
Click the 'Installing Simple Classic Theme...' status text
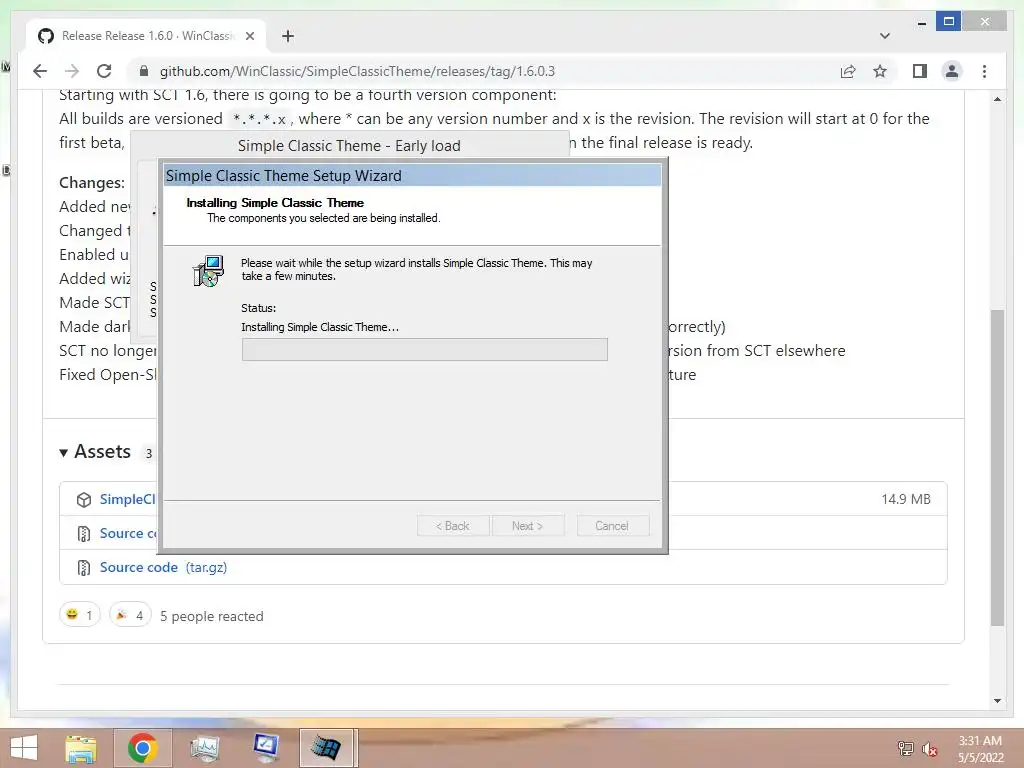320,327
